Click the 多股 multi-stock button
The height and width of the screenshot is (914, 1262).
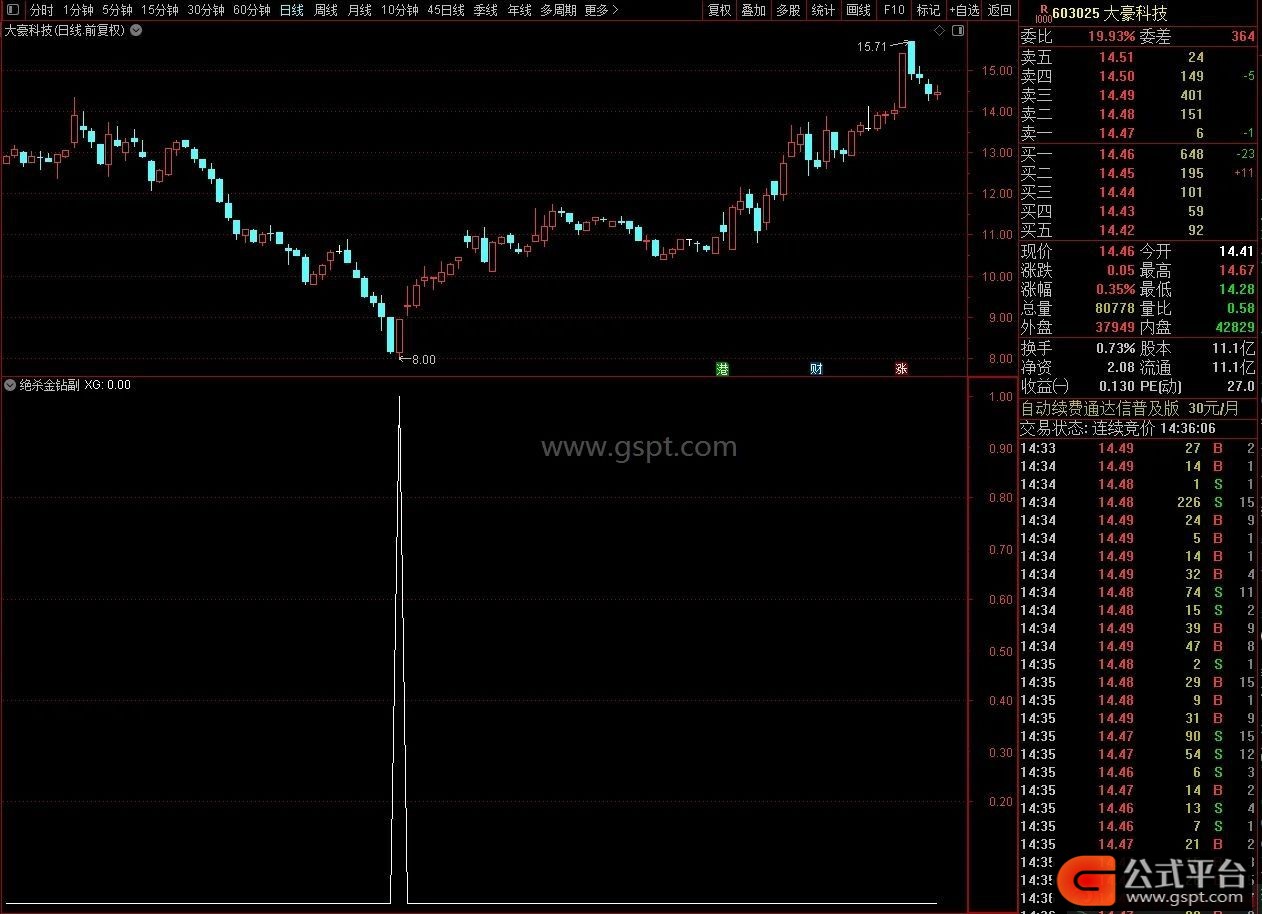pos(788,10)
